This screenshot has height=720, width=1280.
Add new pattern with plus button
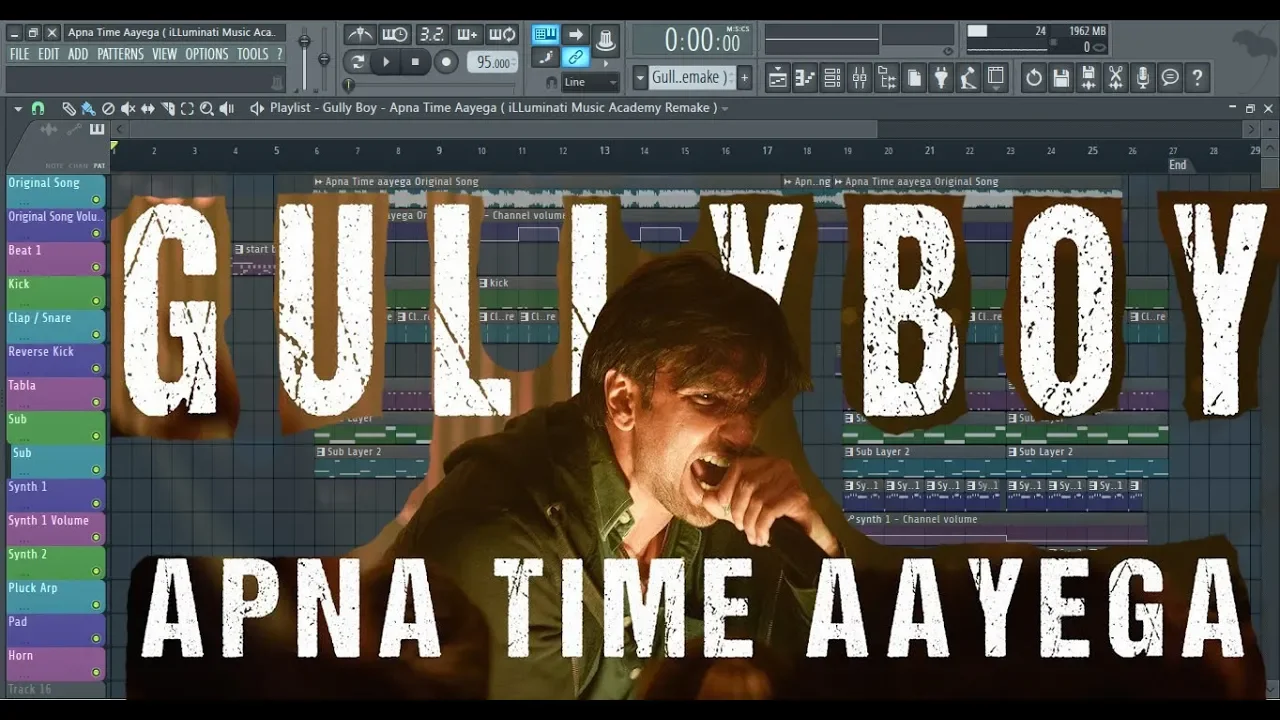(744, 77)
